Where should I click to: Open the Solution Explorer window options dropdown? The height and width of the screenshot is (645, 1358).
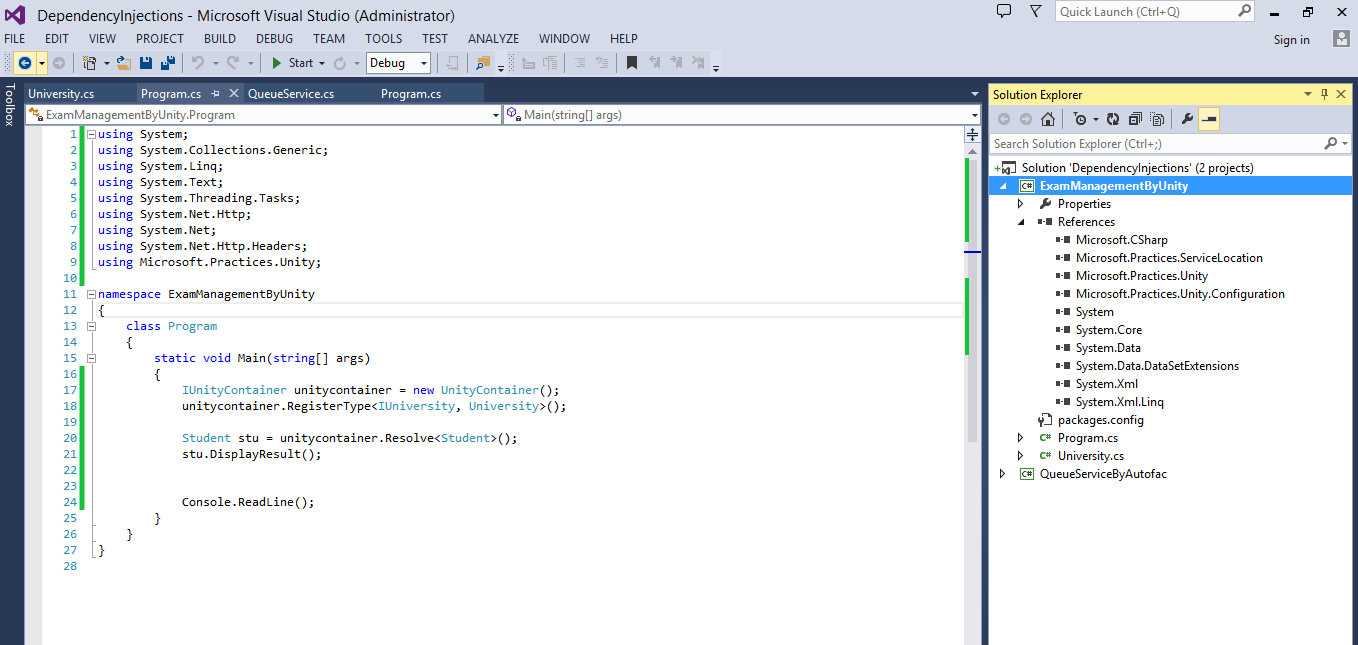[x=1307, y=94]
